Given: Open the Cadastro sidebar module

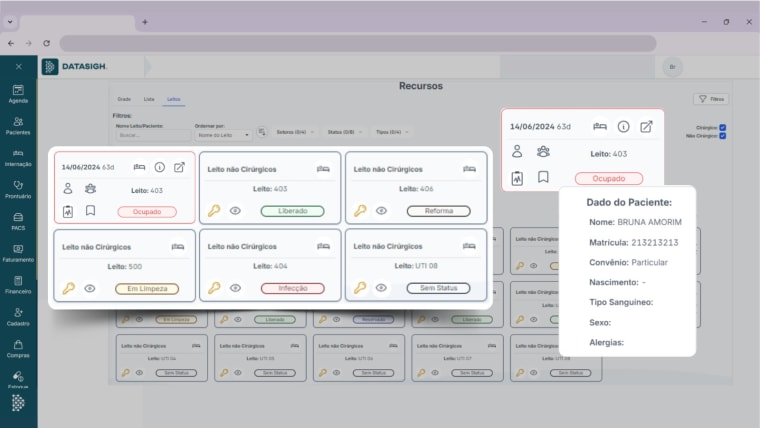Looking at the screenshot, I should click(x=18, y=317).
